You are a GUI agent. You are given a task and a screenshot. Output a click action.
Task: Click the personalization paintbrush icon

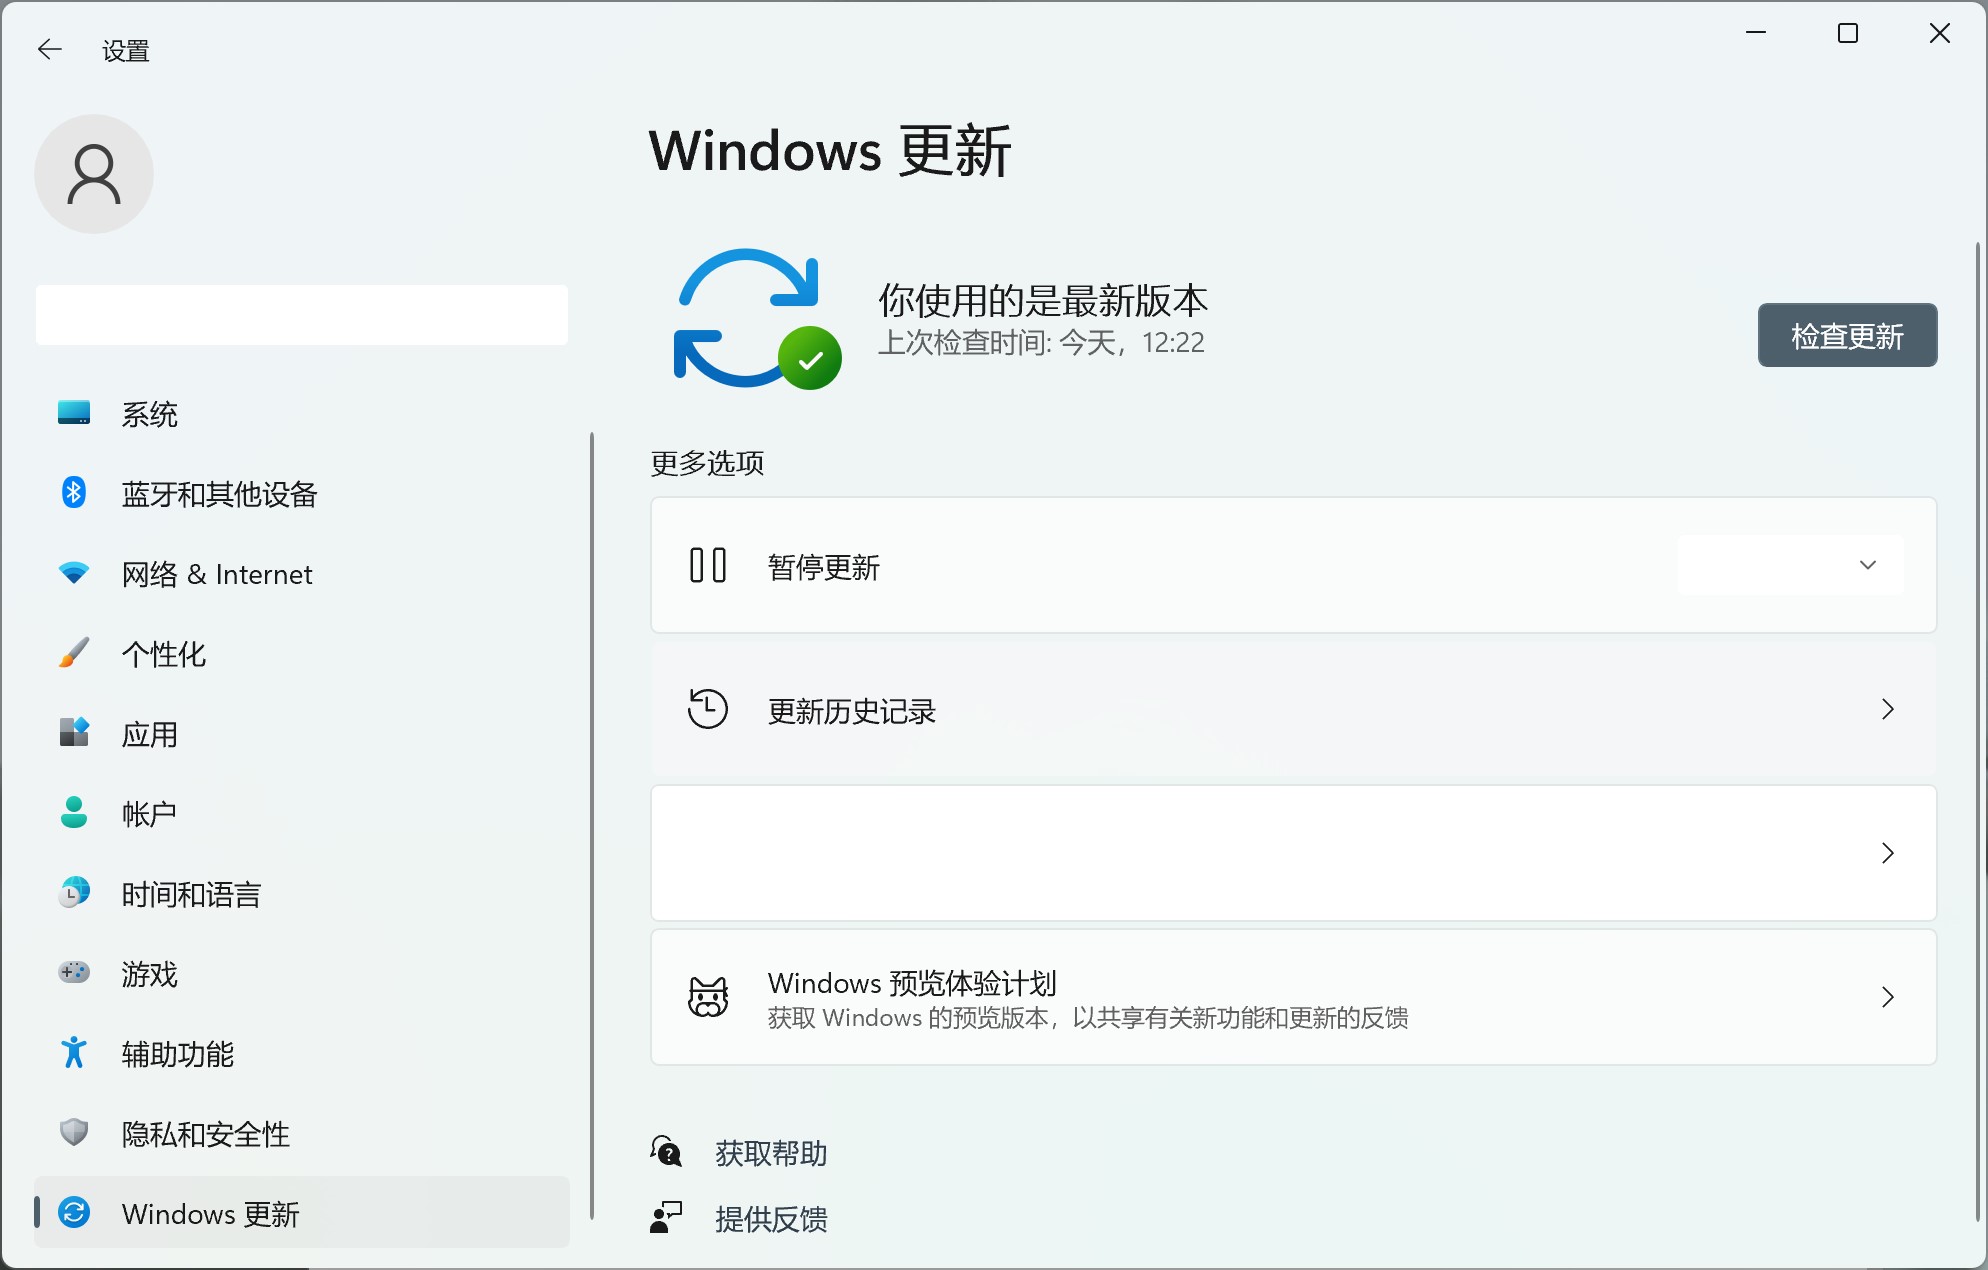tap(74, 653)
